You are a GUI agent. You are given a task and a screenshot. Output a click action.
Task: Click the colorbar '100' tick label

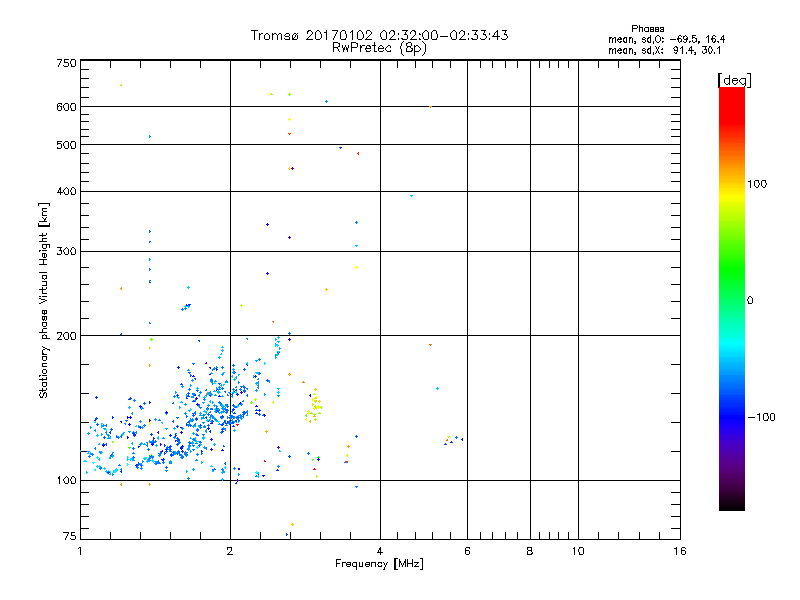(757, 184)
